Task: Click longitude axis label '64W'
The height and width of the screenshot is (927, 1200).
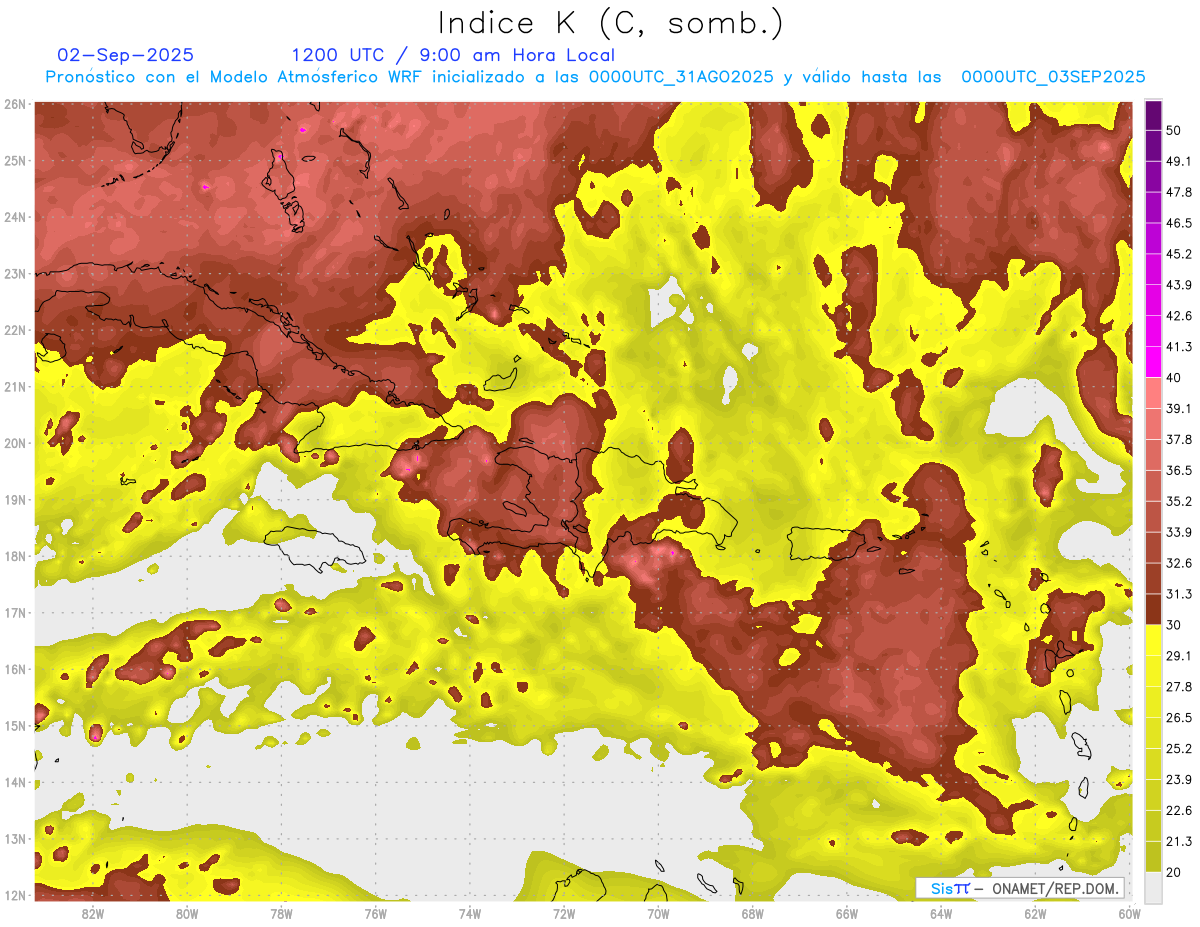Action: (941, 914)
